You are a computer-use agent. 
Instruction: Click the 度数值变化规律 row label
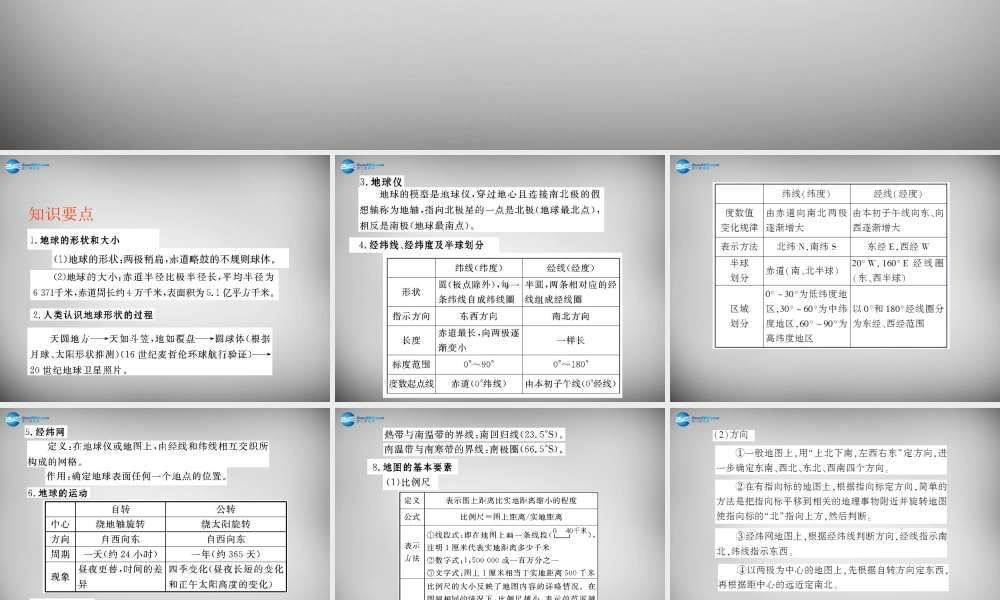[x=739, y=220]
